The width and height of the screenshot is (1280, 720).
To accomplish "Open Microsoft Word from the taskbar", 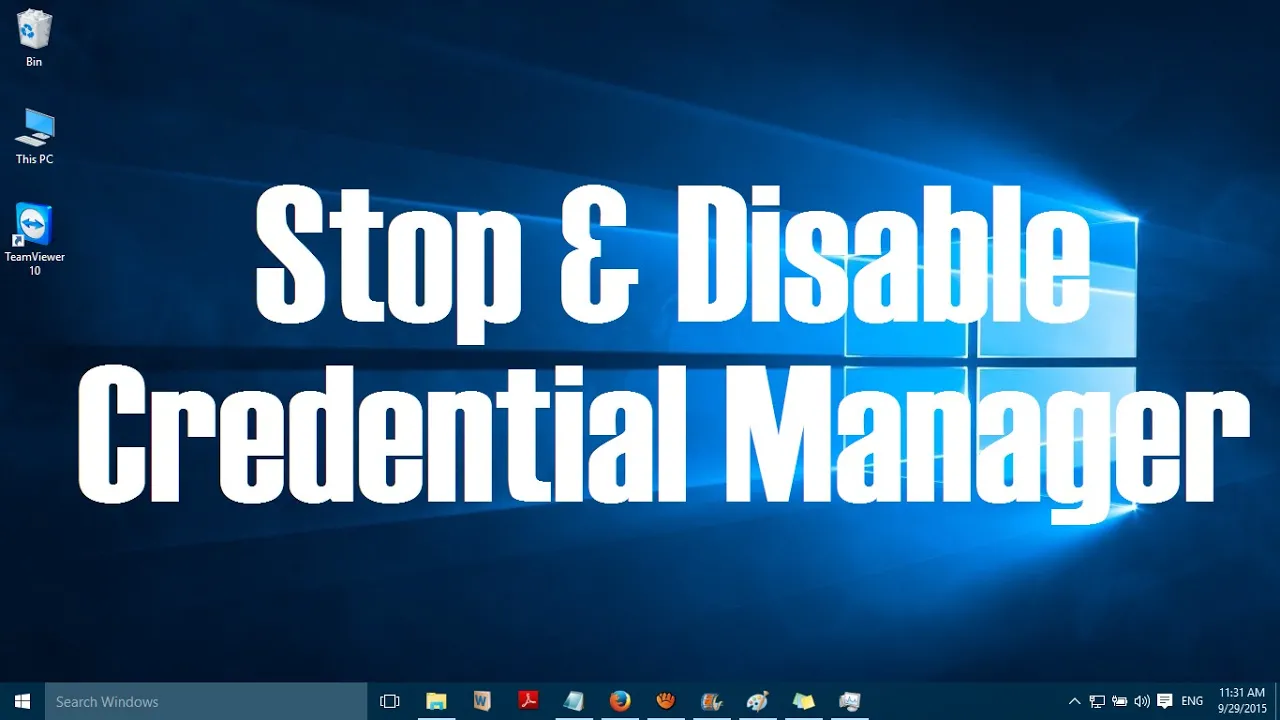I will point(482,701).
